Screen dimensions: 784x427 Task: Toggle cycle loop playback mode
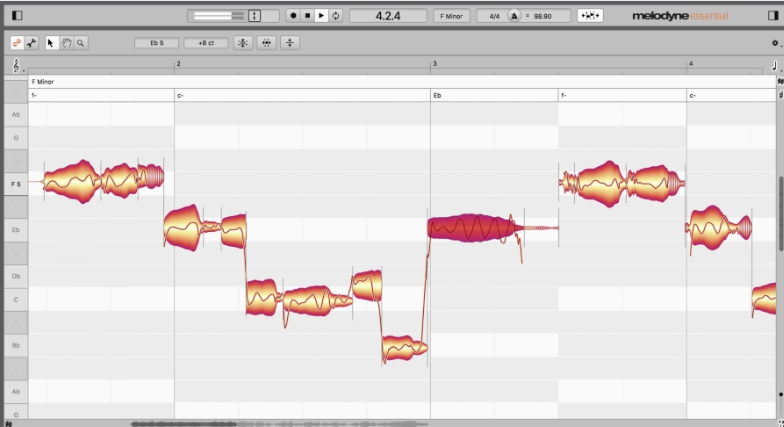click(x=335, y=16)
